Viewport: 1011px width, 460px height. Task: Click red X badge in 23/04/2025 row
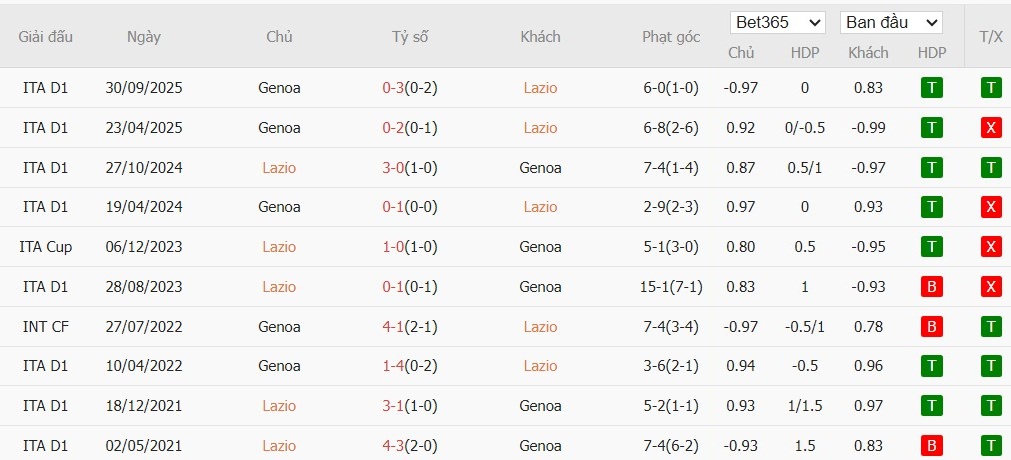click(x=991, y=128)
